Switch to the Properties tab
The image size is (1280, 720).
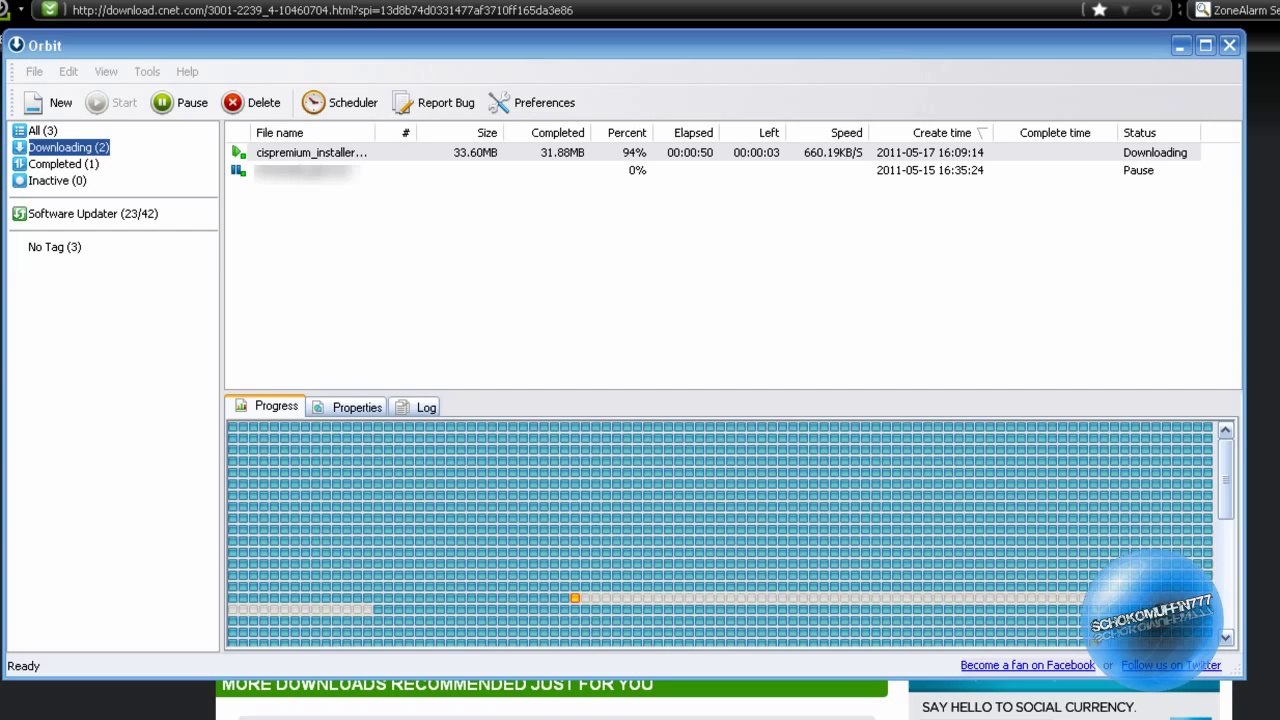[x=346, y=408]
